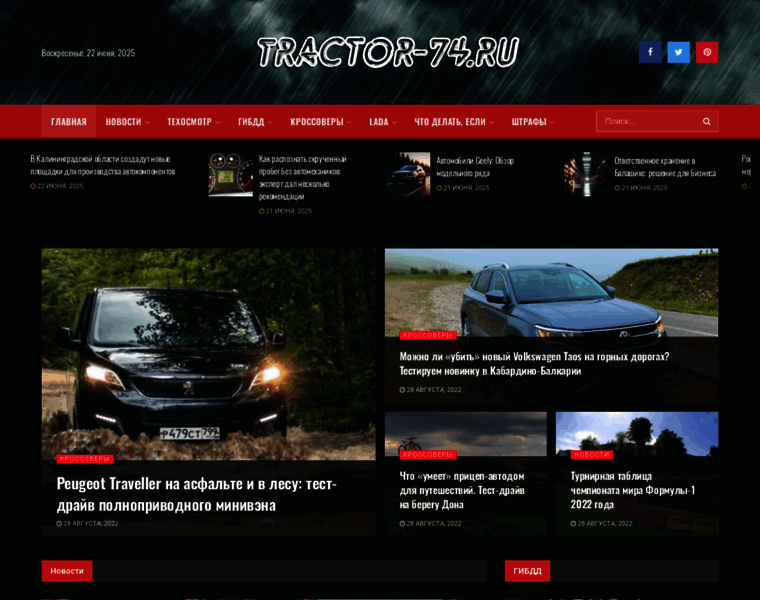Focus the Поиск search field

point(657,122)
